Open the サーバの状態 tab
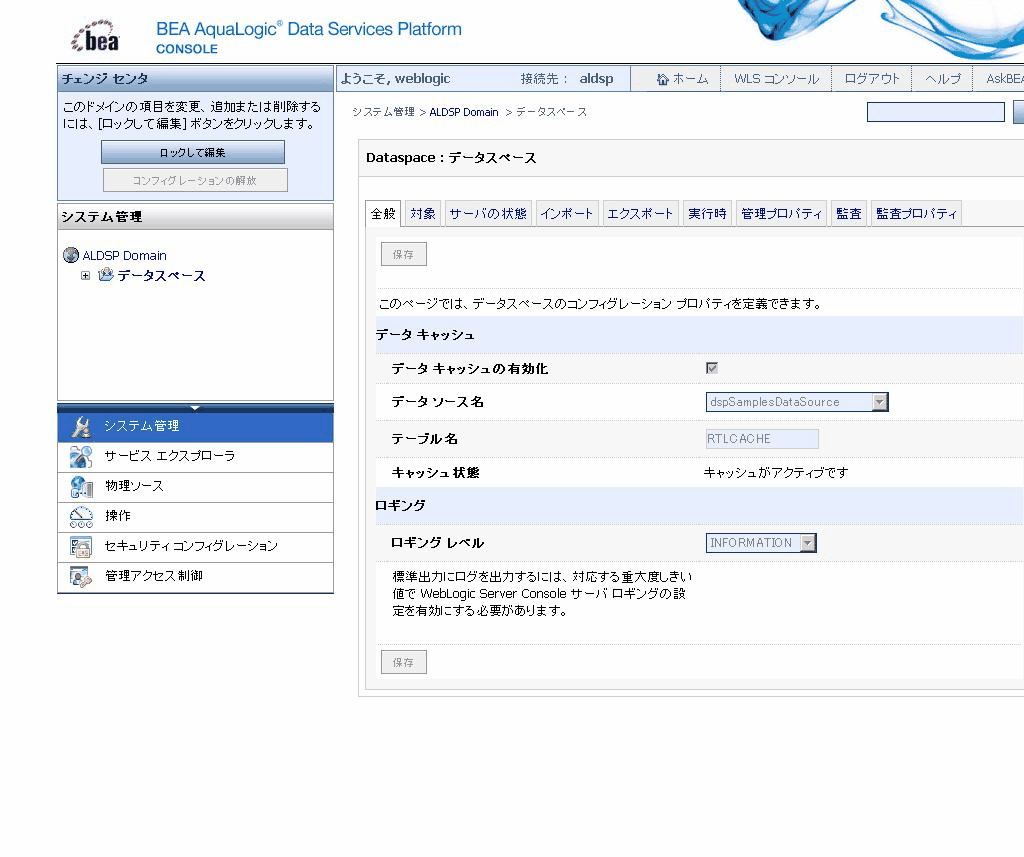Viewport: 1024px width, 857px height. tap(488, 214)
